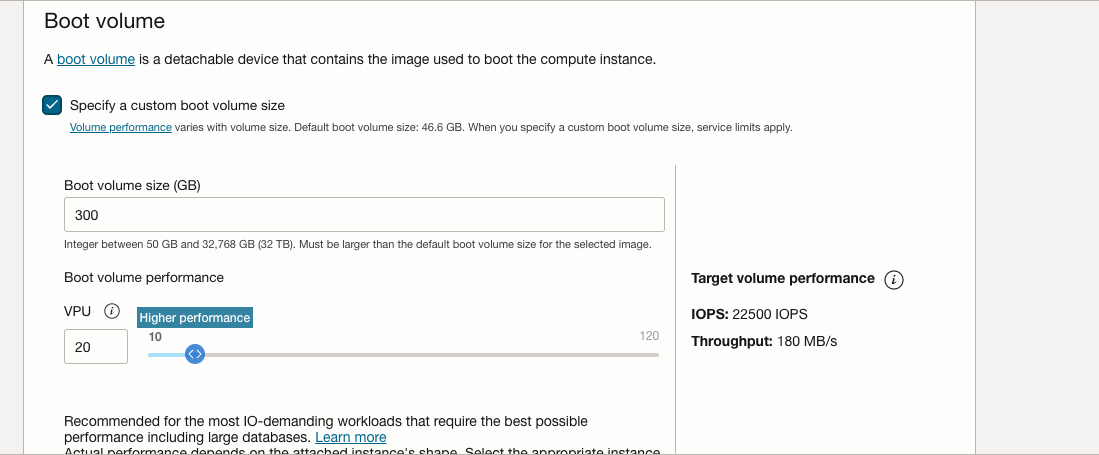Select the 'Boot volume performance' label
Screen dimensions: 1099x455
click(x=144, y=278)
